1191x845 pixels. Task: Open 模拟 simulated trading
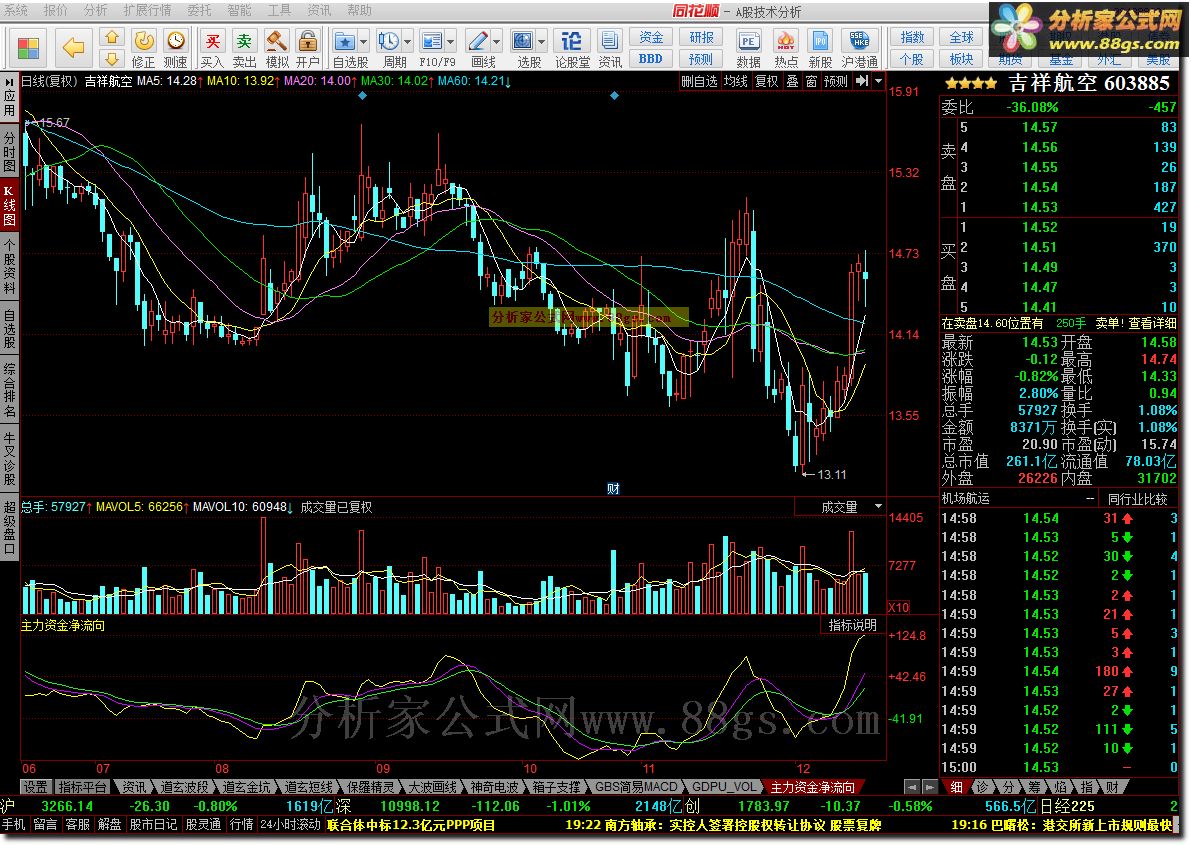pyautogui.click(x=276, y=49)
